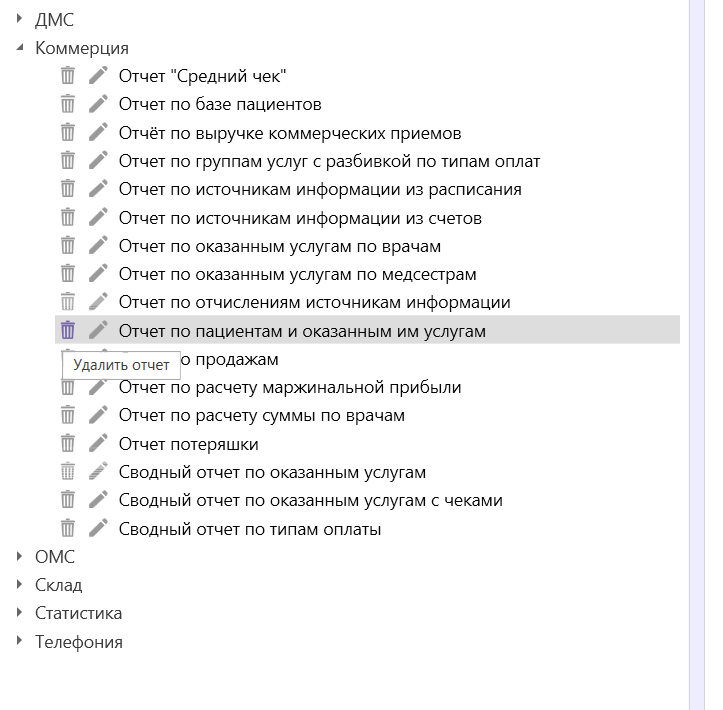Image resolution: width=723 pixels, height=710 pixels.
Task: Delete the "Средний чек" report via trash icon
Action: pyautogui.click(x=68, y=76)
